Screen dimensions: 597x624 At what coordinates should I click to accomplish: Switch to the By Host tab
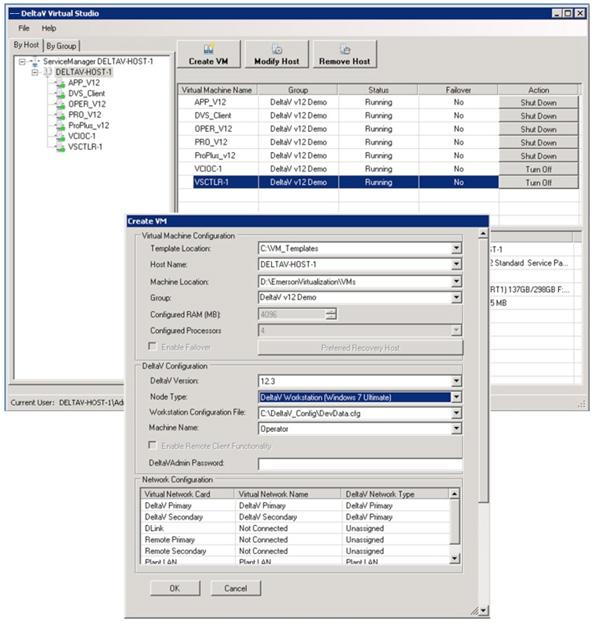(x=26, y=45)
